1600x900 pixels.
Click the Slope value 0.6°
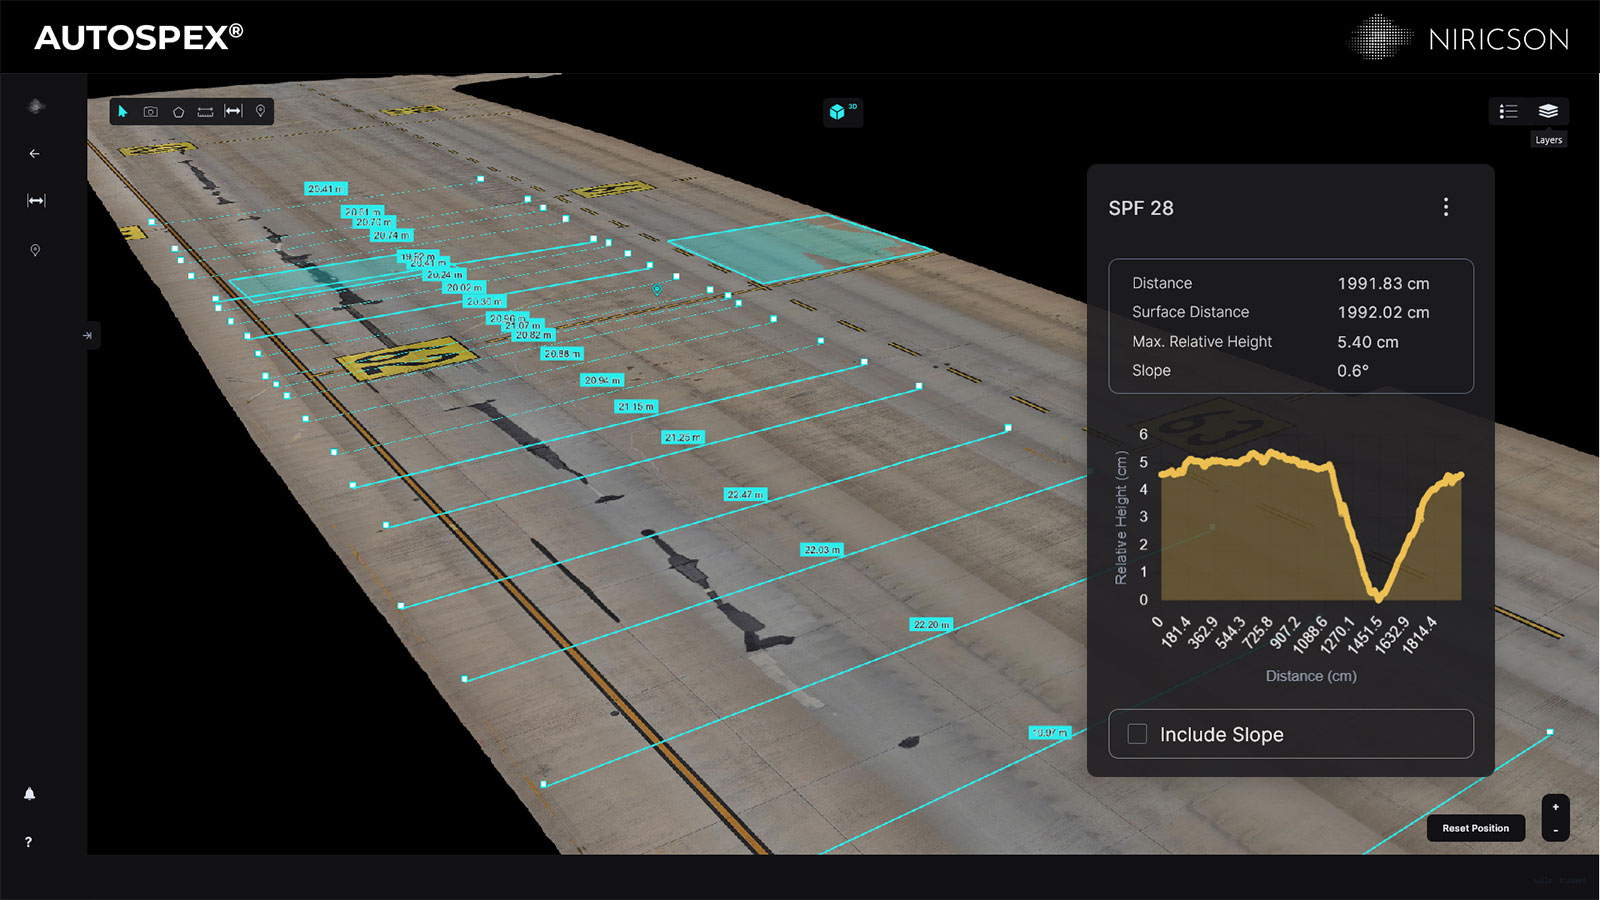coord(1353,371)
